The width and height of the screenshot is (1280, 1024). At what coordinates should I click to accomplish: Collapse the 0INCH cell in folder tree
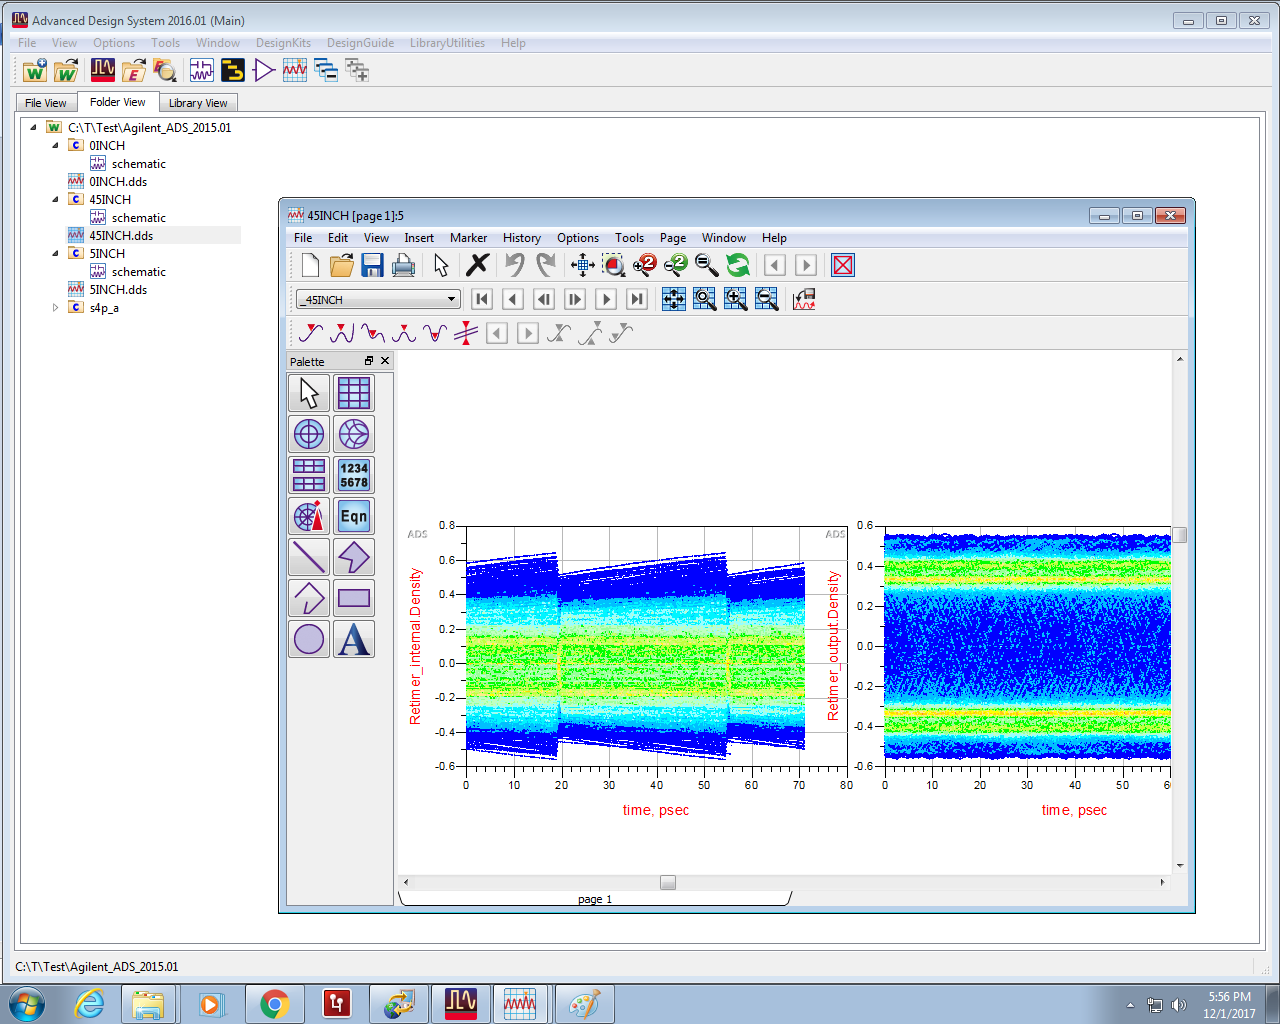[56, 145]
